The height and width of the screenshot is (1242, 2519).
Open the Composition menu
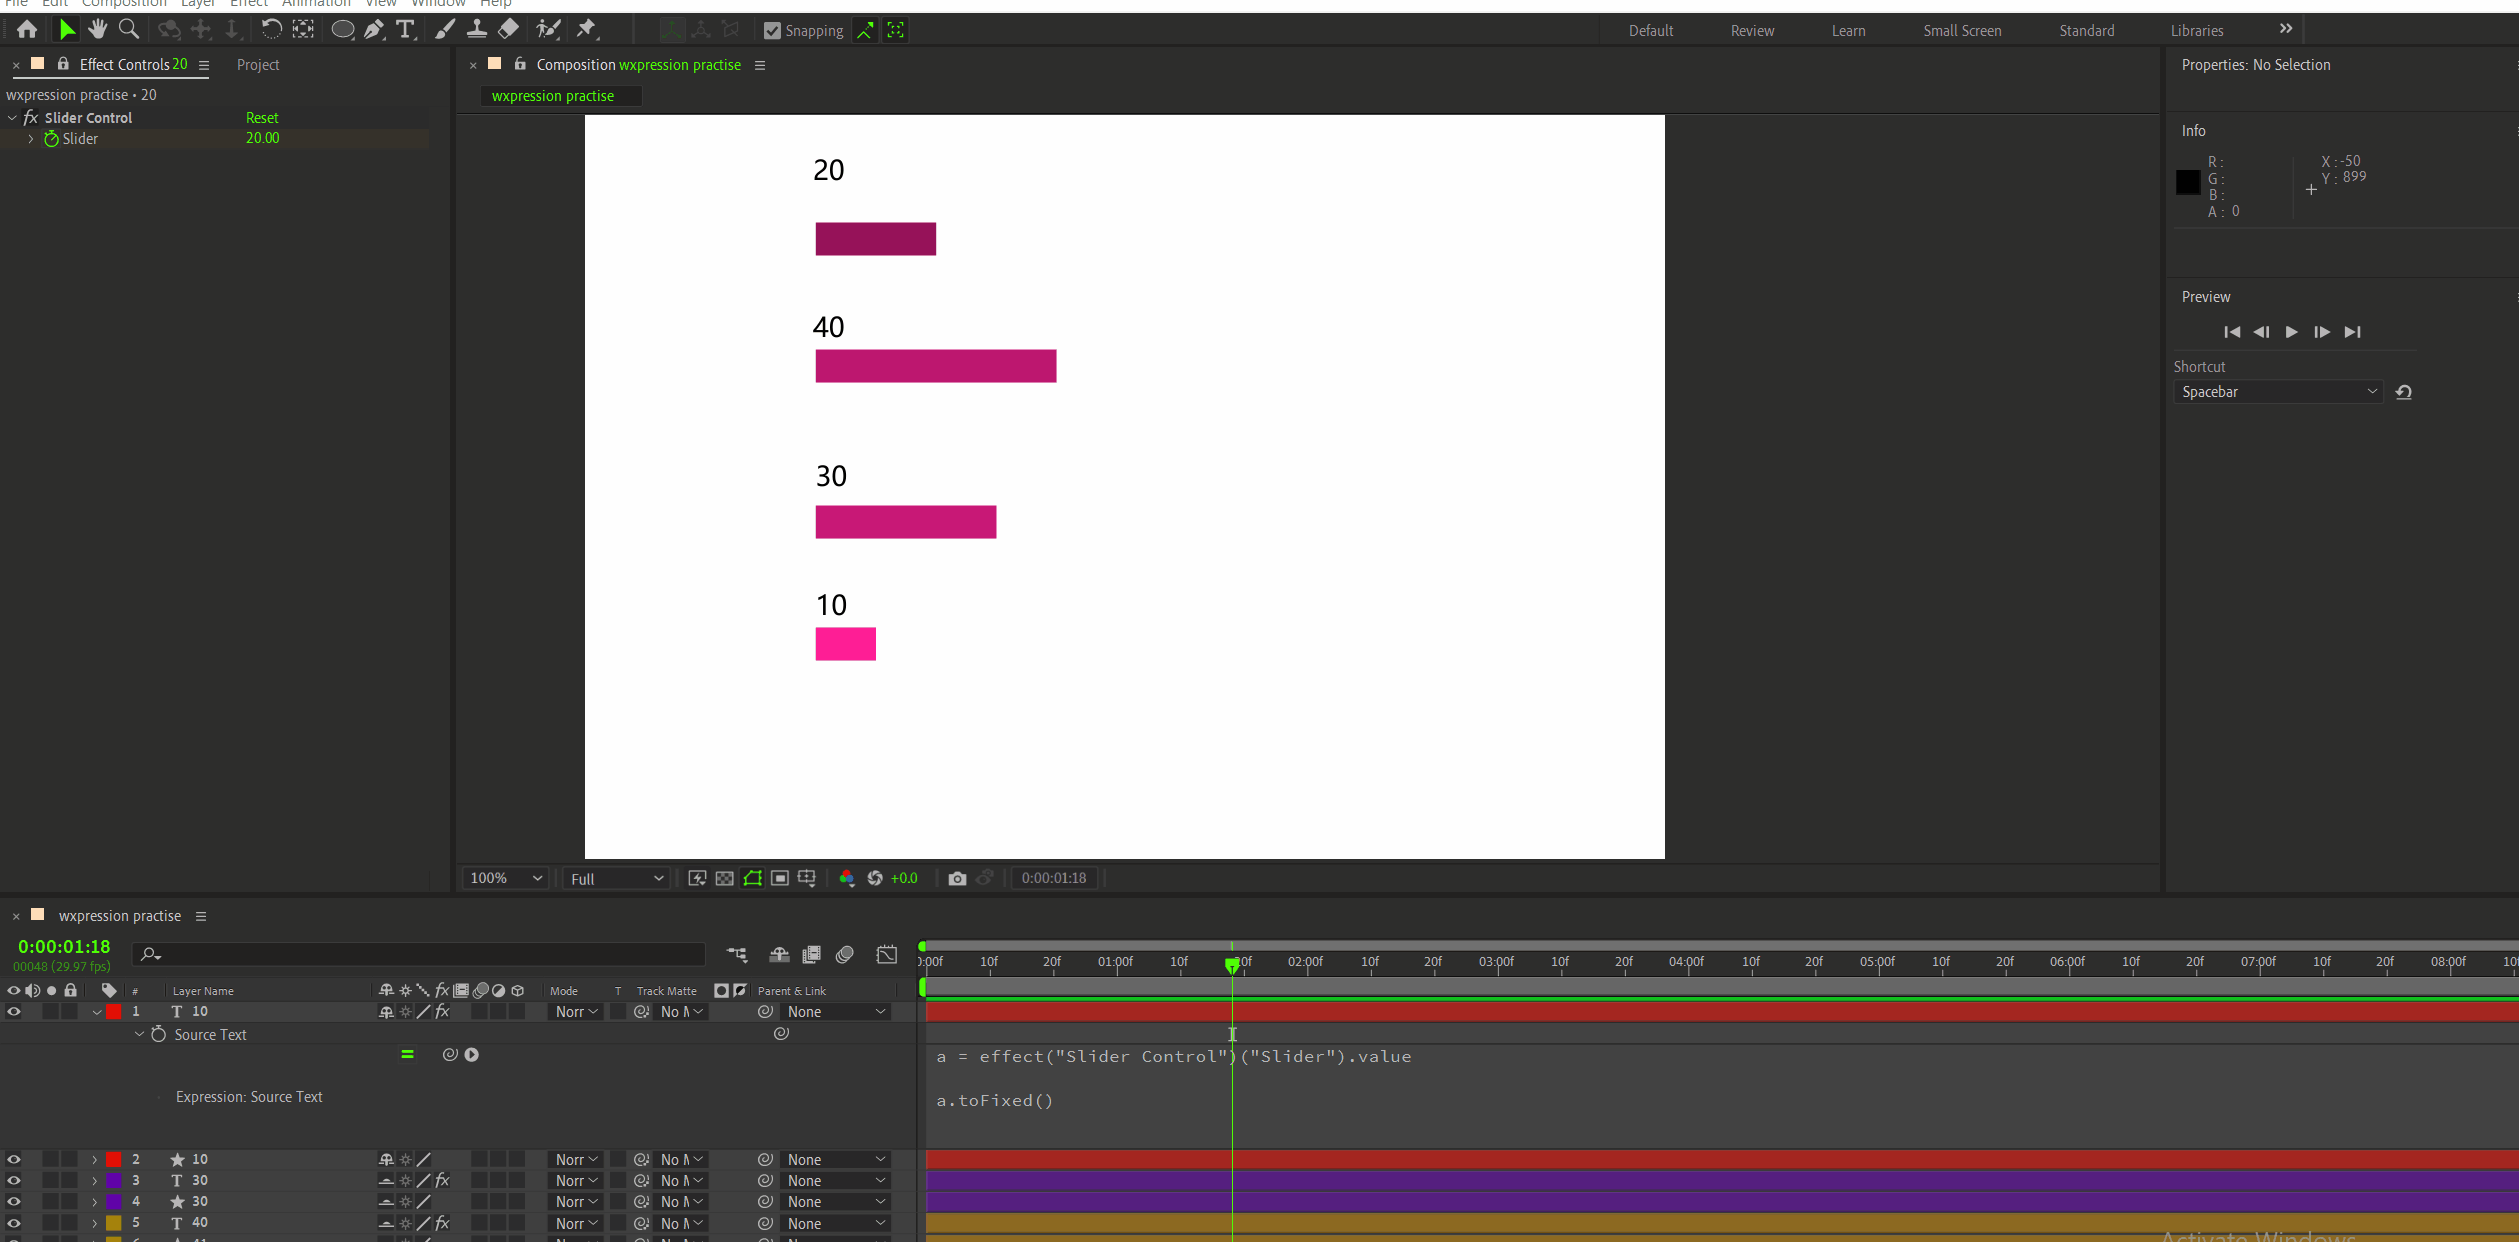click(x=123, y=4)
